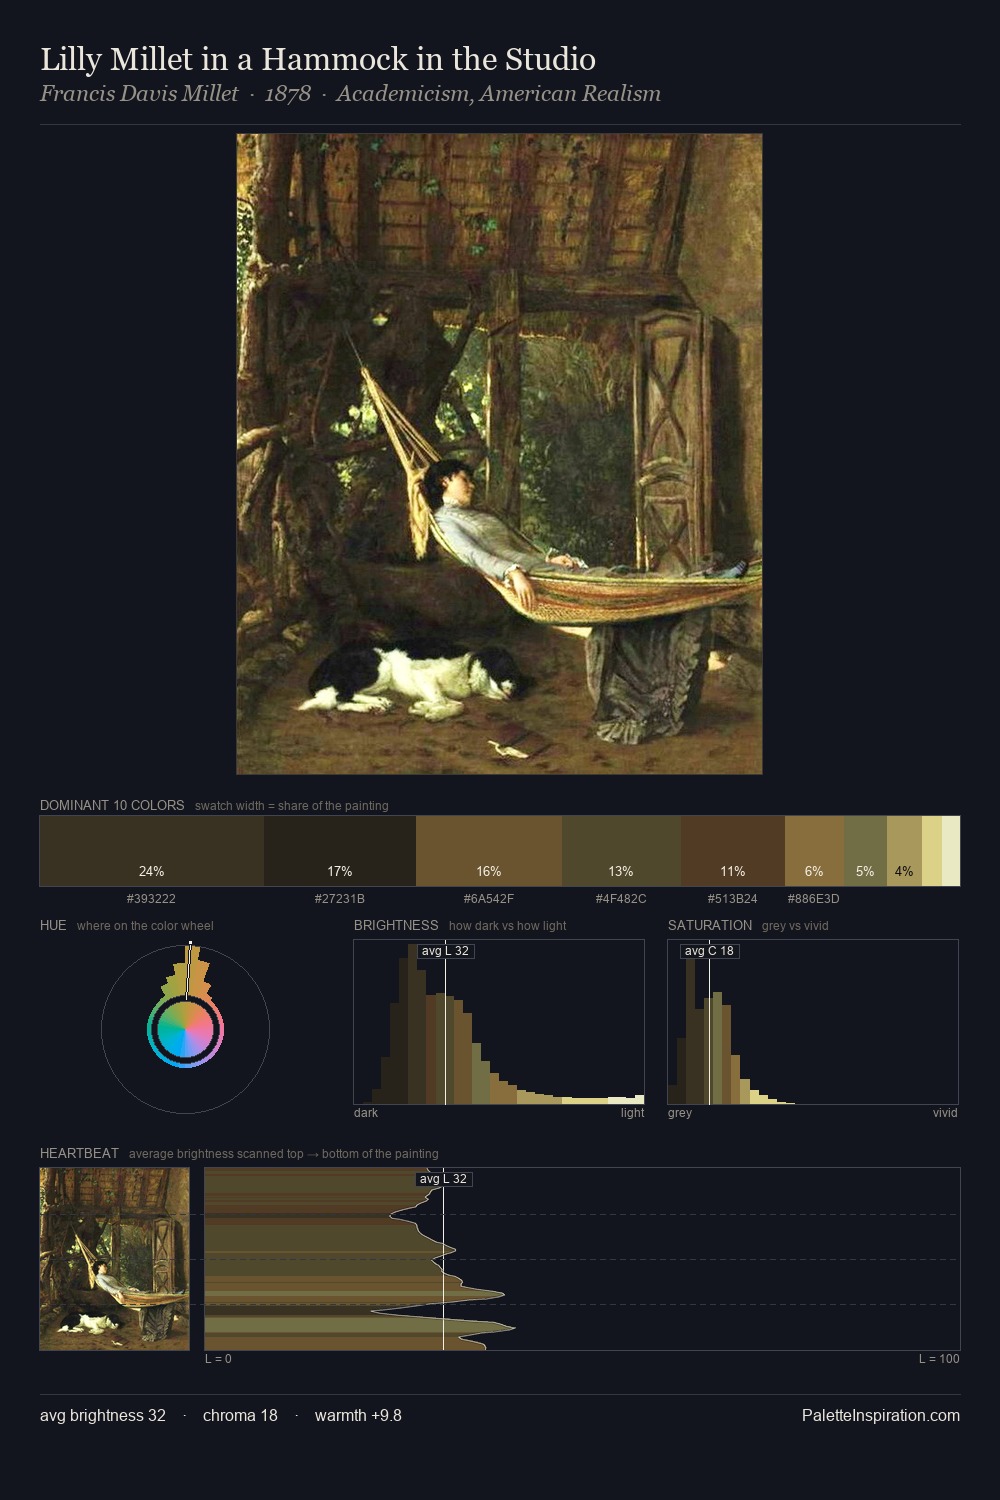Click the PaletteInspiration.com link
Viewport: 1000px width, 1500px height.
coord(881,1415)
